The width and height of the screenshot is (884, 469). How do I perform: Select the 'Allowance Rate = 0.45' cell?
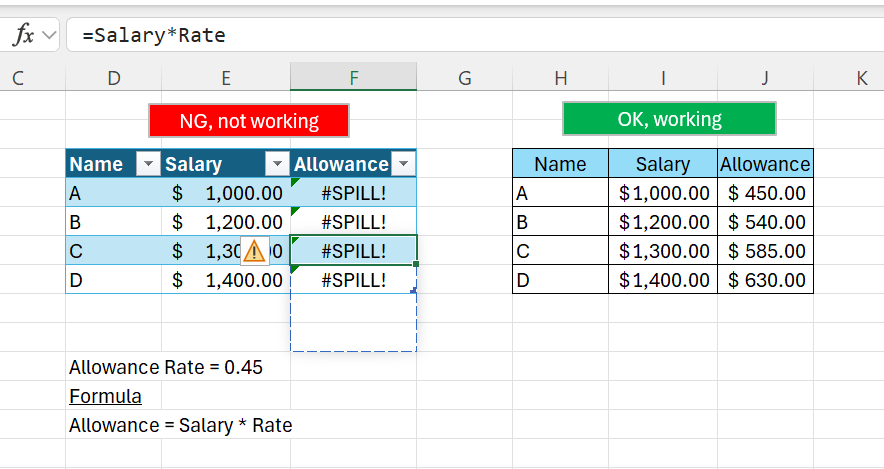166,367
